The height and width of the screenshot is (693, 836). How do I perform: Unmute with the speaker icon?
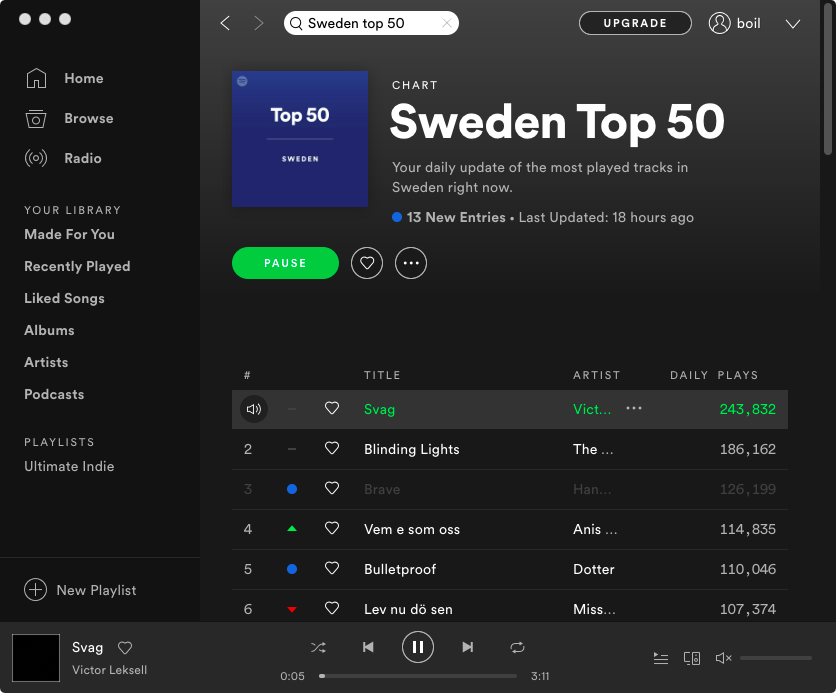[723, 658]
